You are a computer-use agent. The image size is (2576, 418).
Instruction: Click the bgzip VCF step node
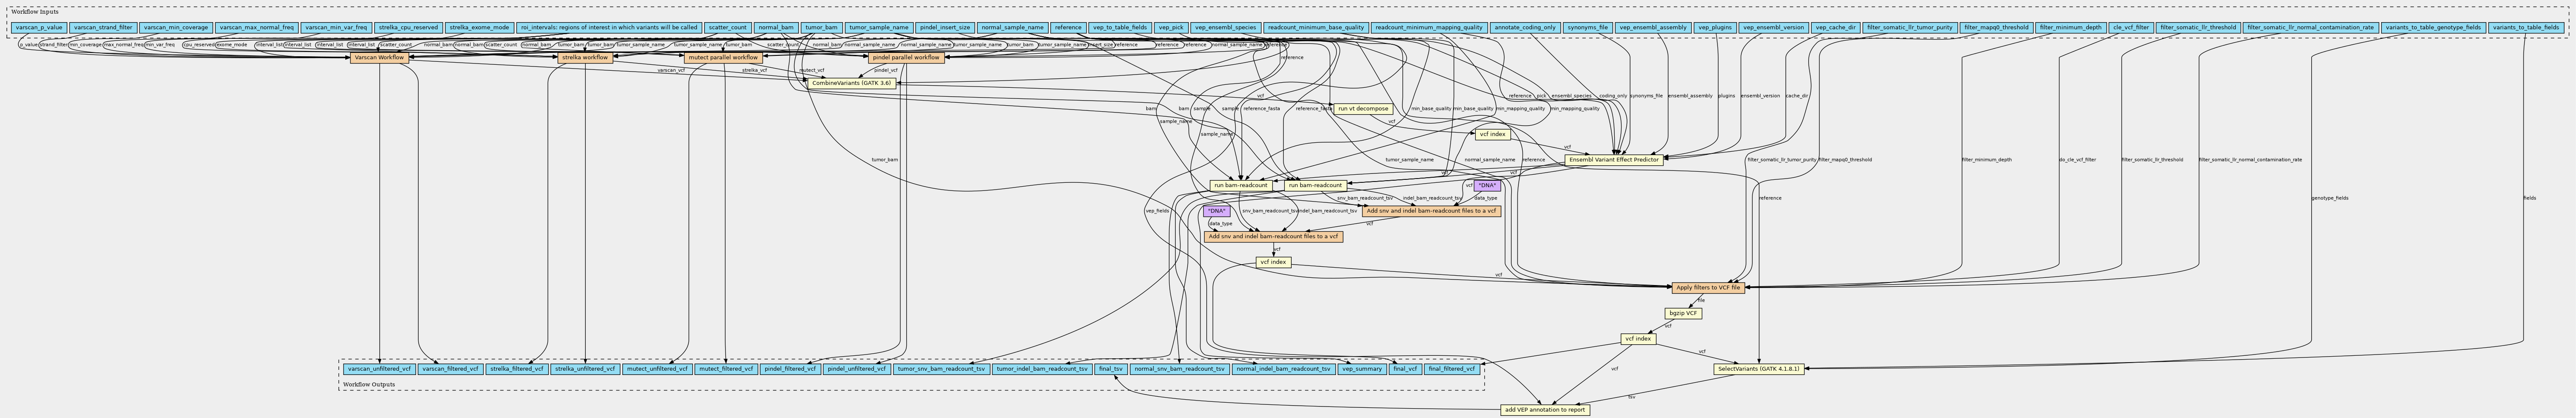1683,313
